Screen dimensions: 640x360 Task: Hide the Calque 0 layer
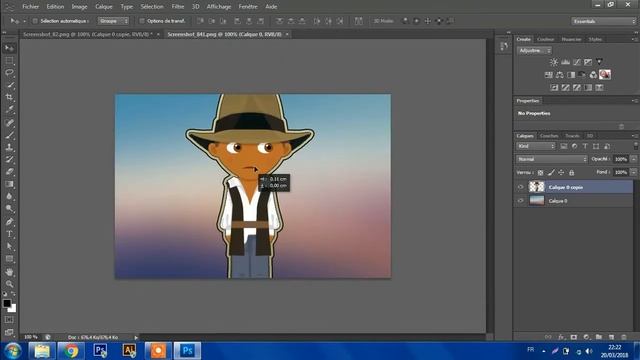[520, 200]
